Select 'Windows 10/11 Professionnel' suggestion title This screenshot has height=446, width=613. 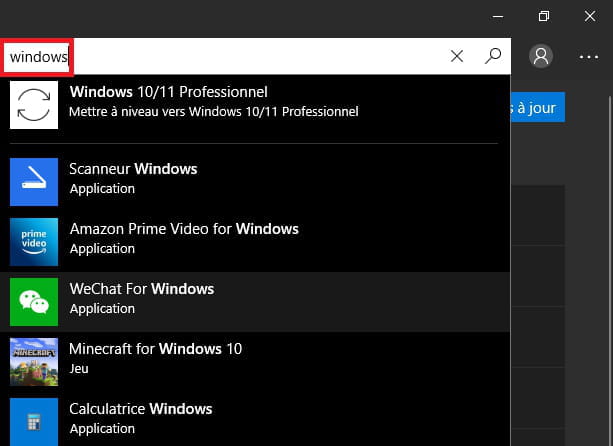(x=168, y=92)
